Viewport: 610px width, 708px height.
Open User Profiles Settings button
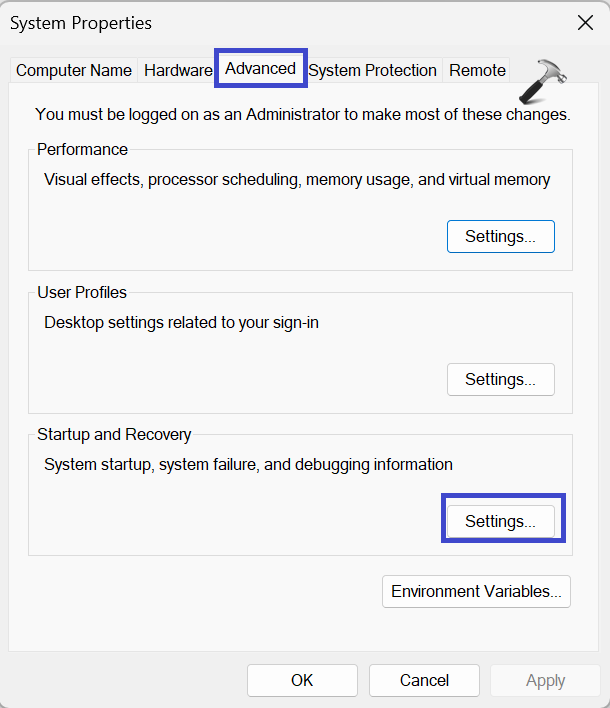(500, 380)
